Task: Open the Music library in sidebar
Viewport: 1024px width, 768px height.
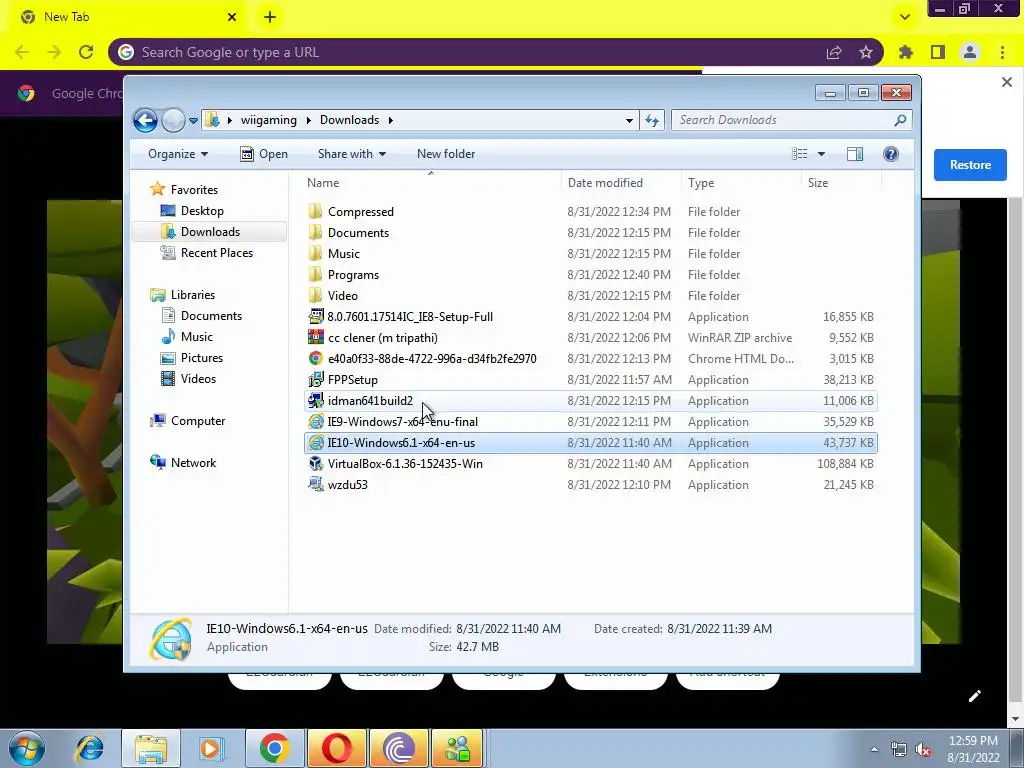Action: pyautogui.click(x=197, y=337)
